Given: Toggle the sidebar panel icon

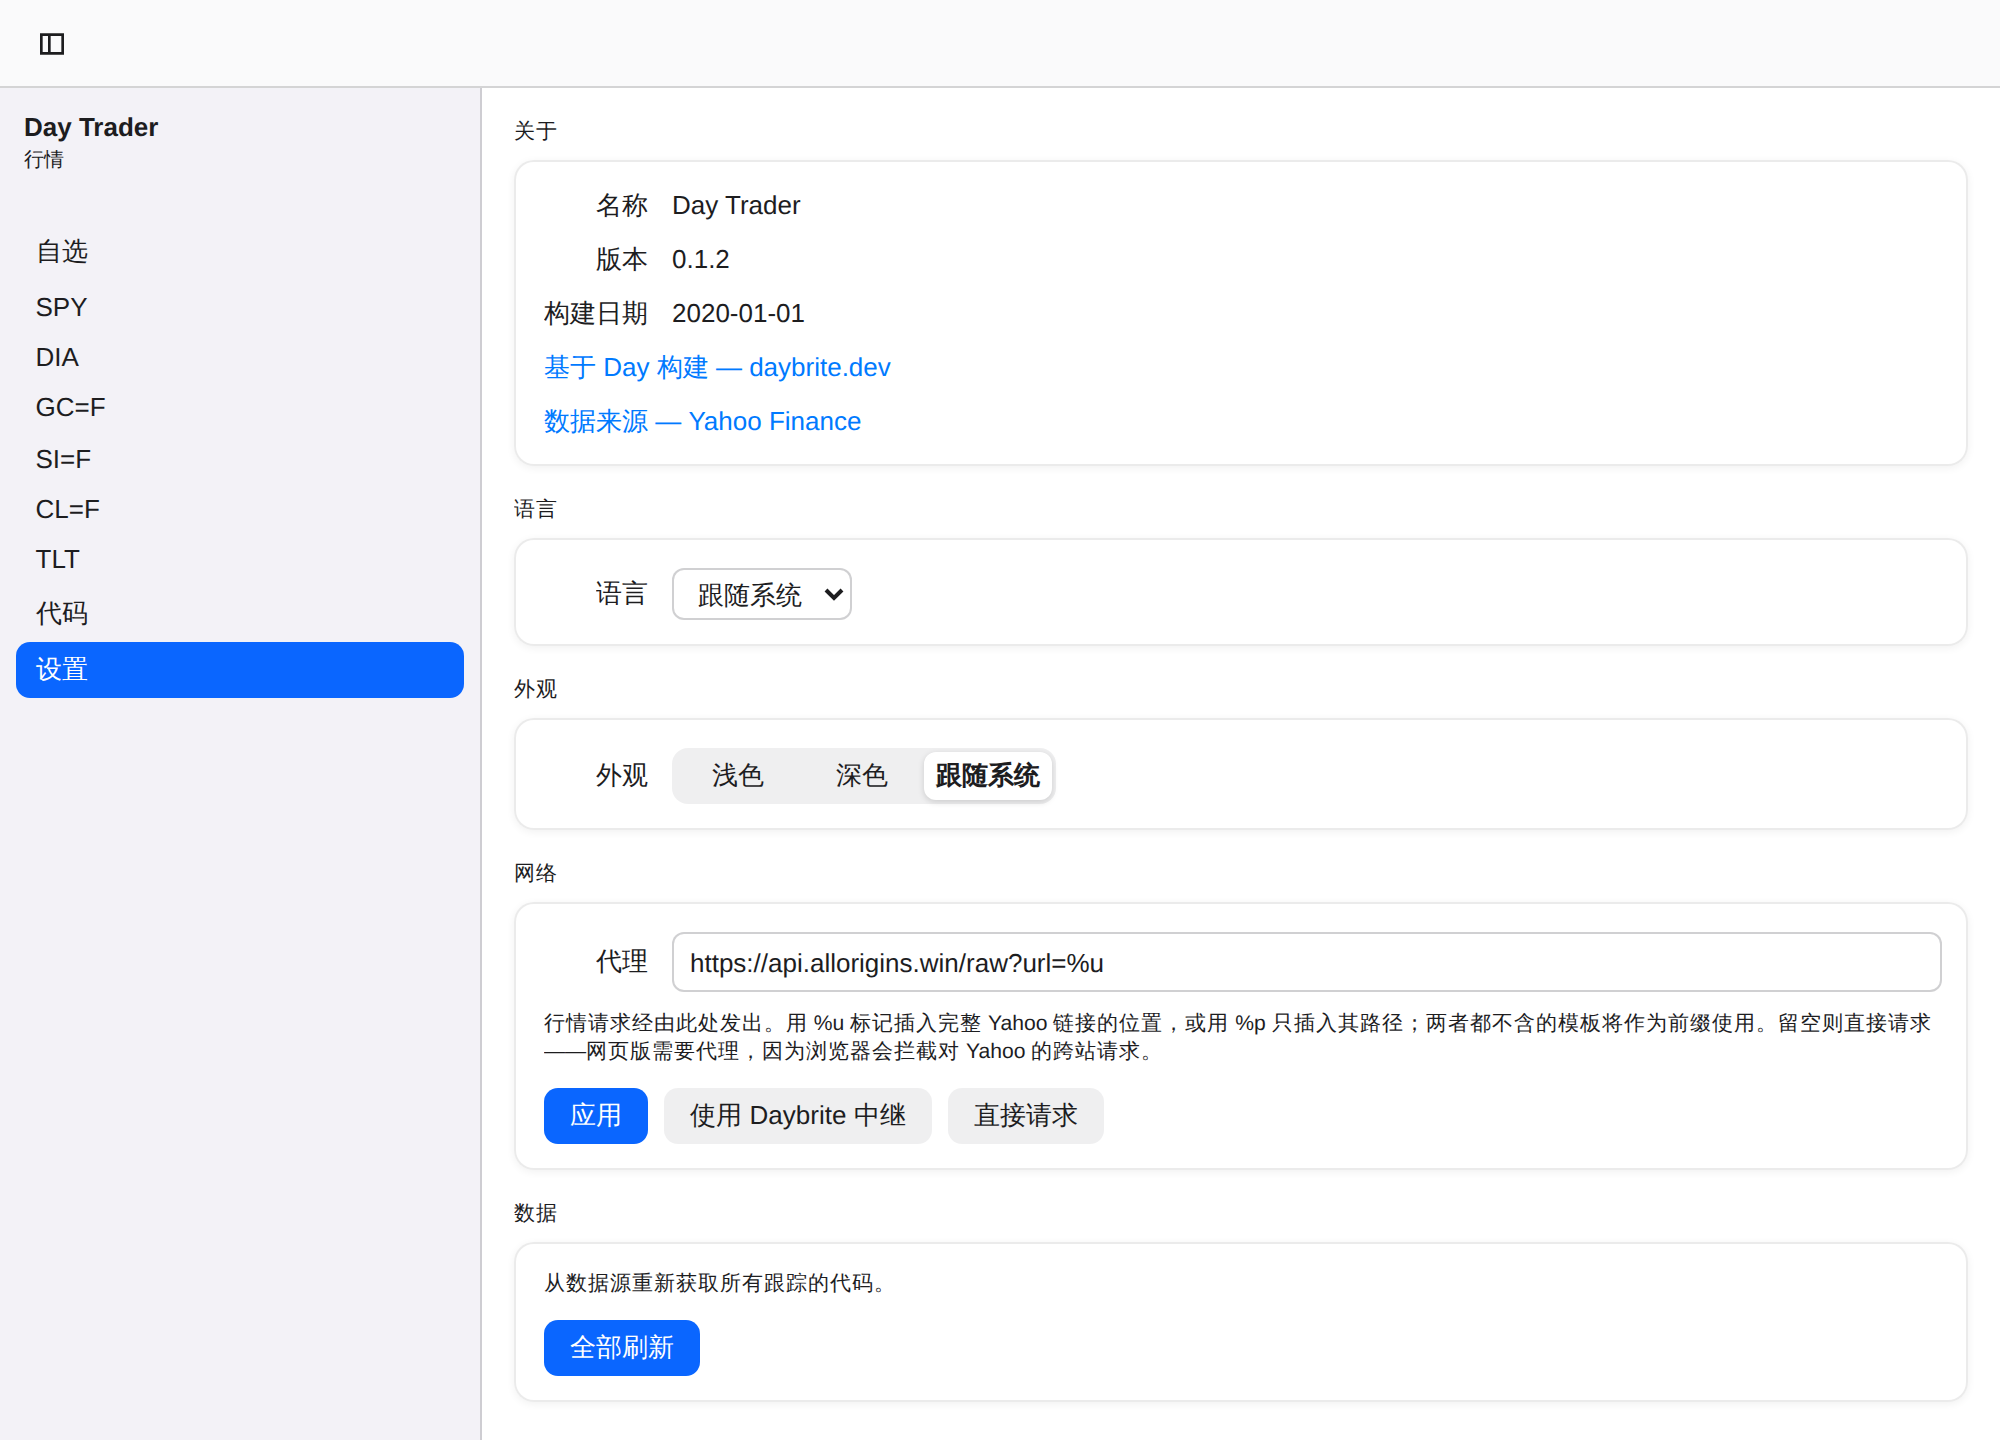Looking at the screenshot, I should click(52, 44).
